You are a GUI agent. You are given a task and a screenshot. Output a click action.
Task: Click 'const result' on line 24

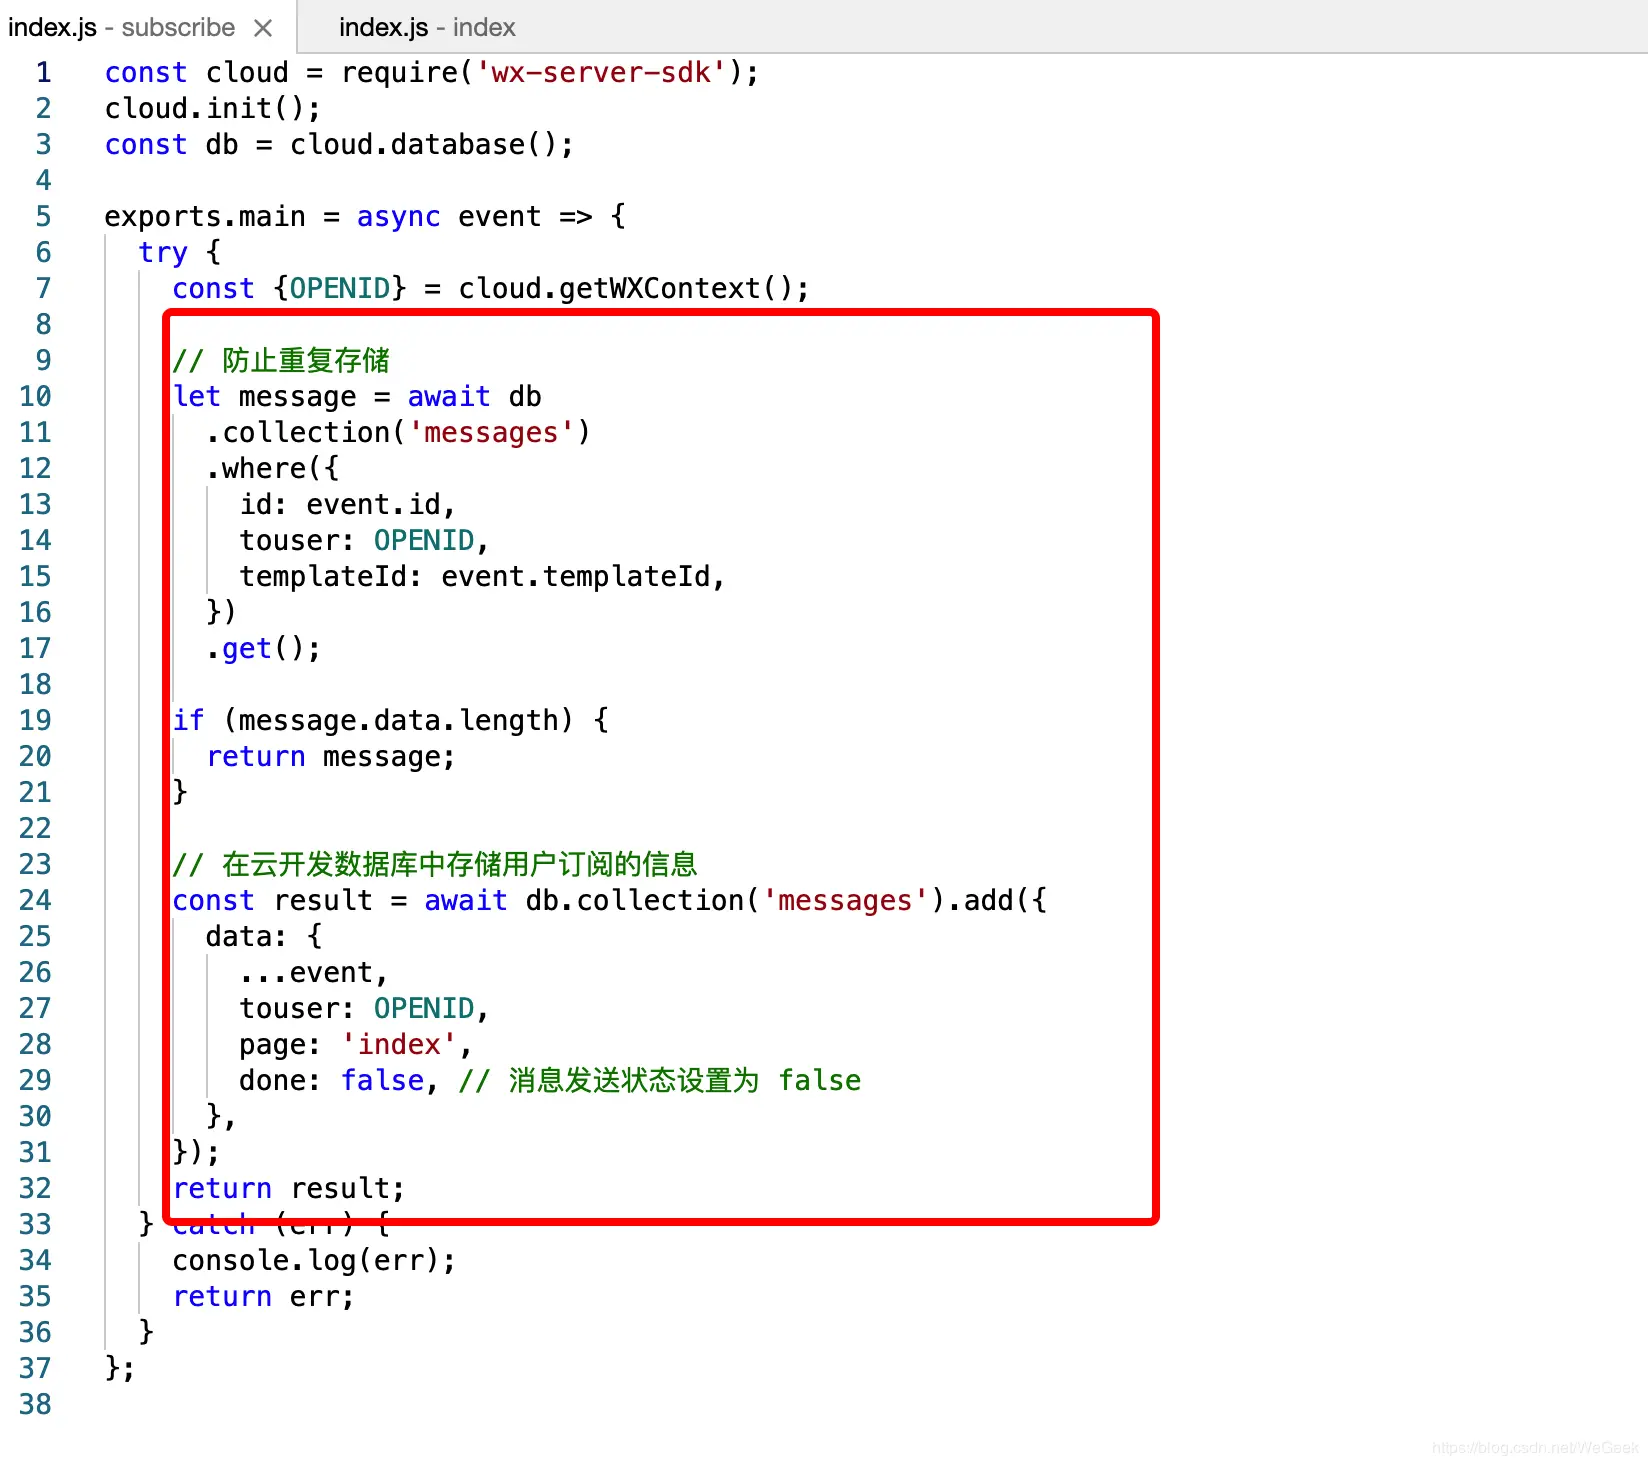point(272,901)
